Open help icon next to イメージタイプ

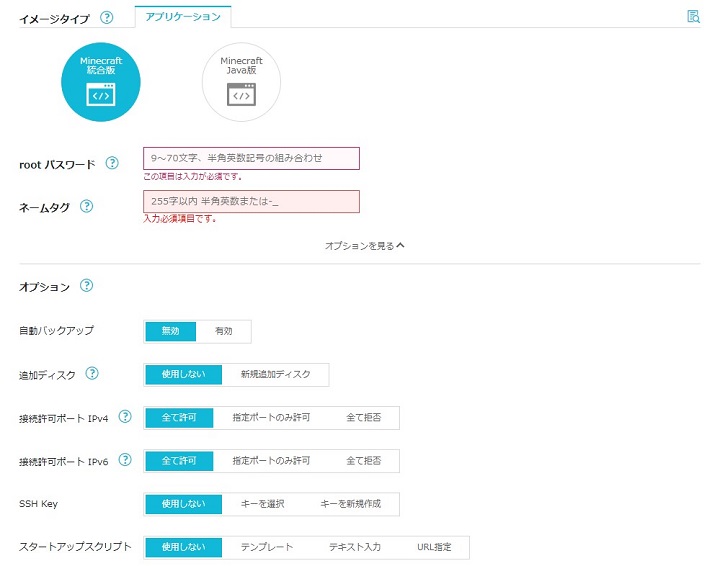pyautogui.click(x=107, y=18)
